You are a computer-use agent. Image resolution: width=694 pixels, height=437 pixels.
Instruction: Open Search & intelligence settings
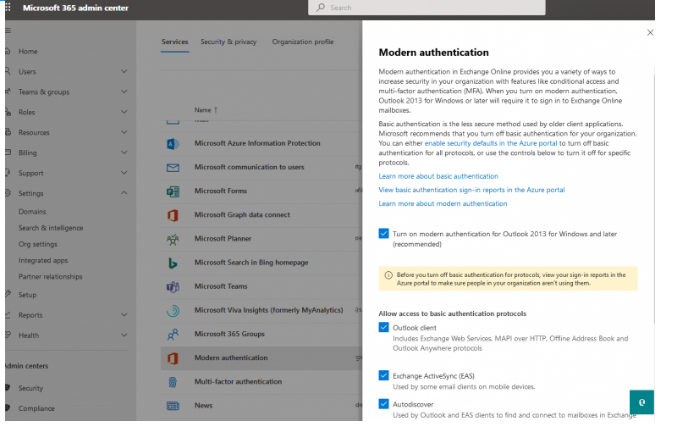(51, 228)
